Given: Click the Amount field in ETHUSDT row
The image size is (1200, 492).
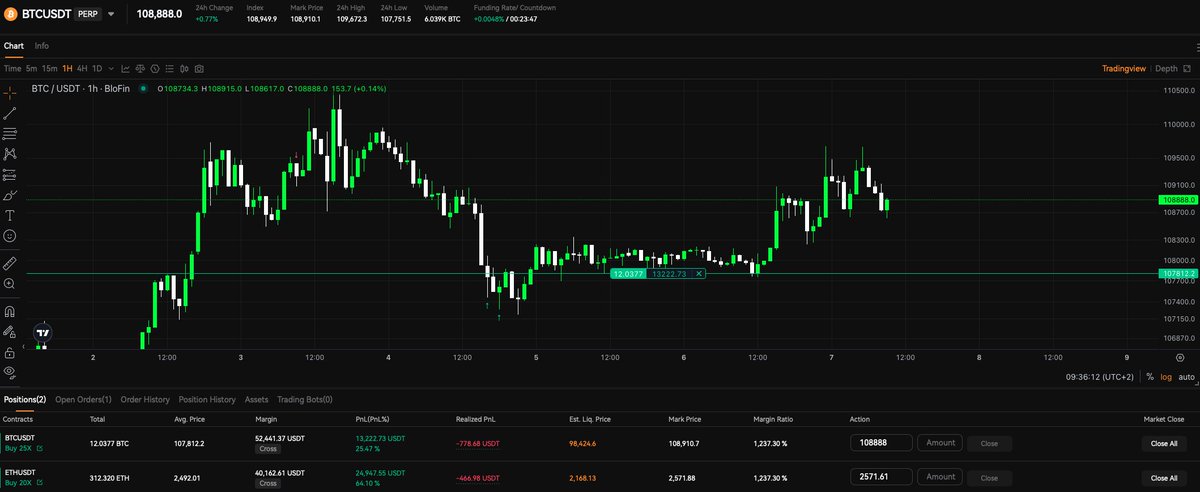Looking at the screenshot, I should (940, 478).
